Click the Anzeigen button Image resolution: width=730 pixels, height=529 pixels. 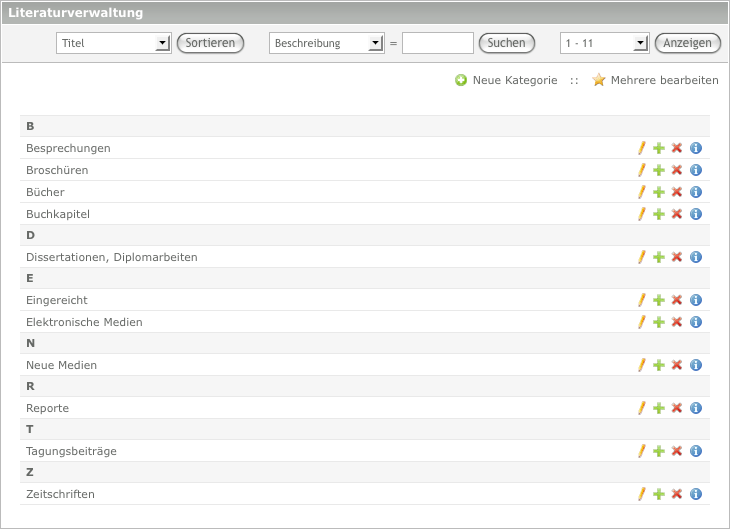coord(687,43)
